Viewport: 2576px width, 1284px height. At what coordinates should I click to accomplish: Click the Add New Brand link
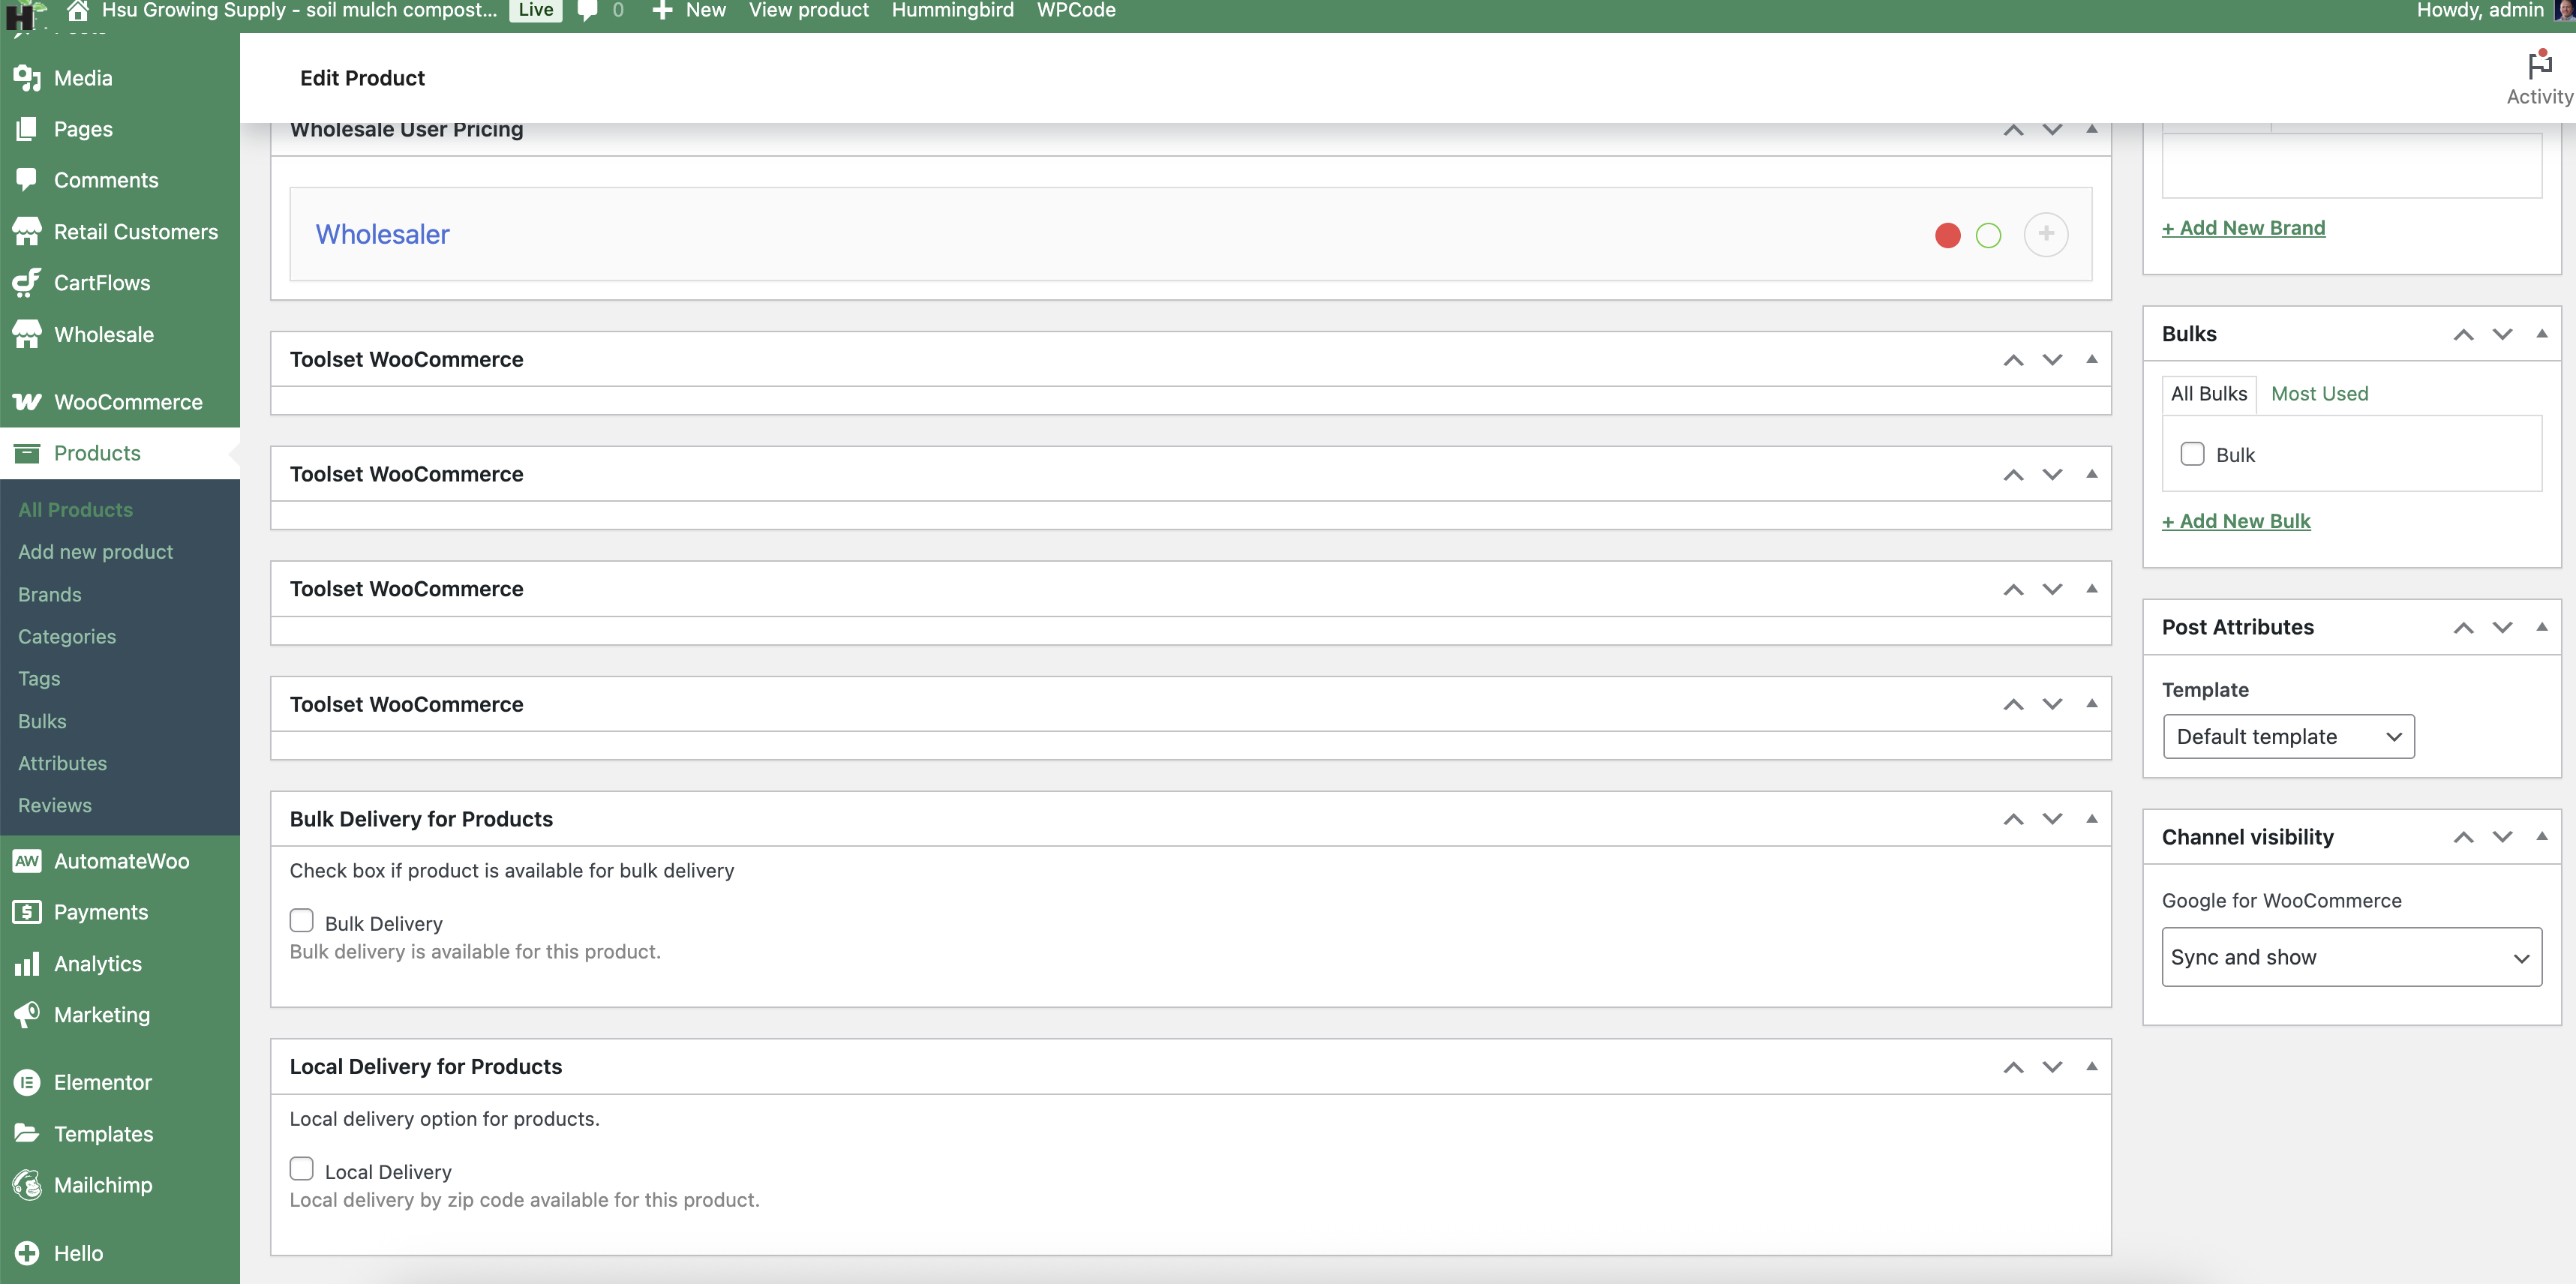point(2243,227)
